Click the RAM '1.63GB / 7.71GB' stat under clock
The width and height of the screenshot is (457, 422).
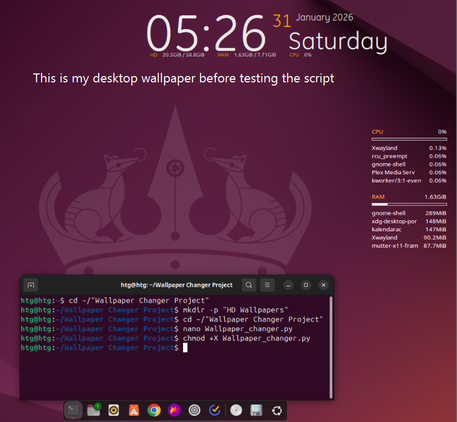point(255,55)
